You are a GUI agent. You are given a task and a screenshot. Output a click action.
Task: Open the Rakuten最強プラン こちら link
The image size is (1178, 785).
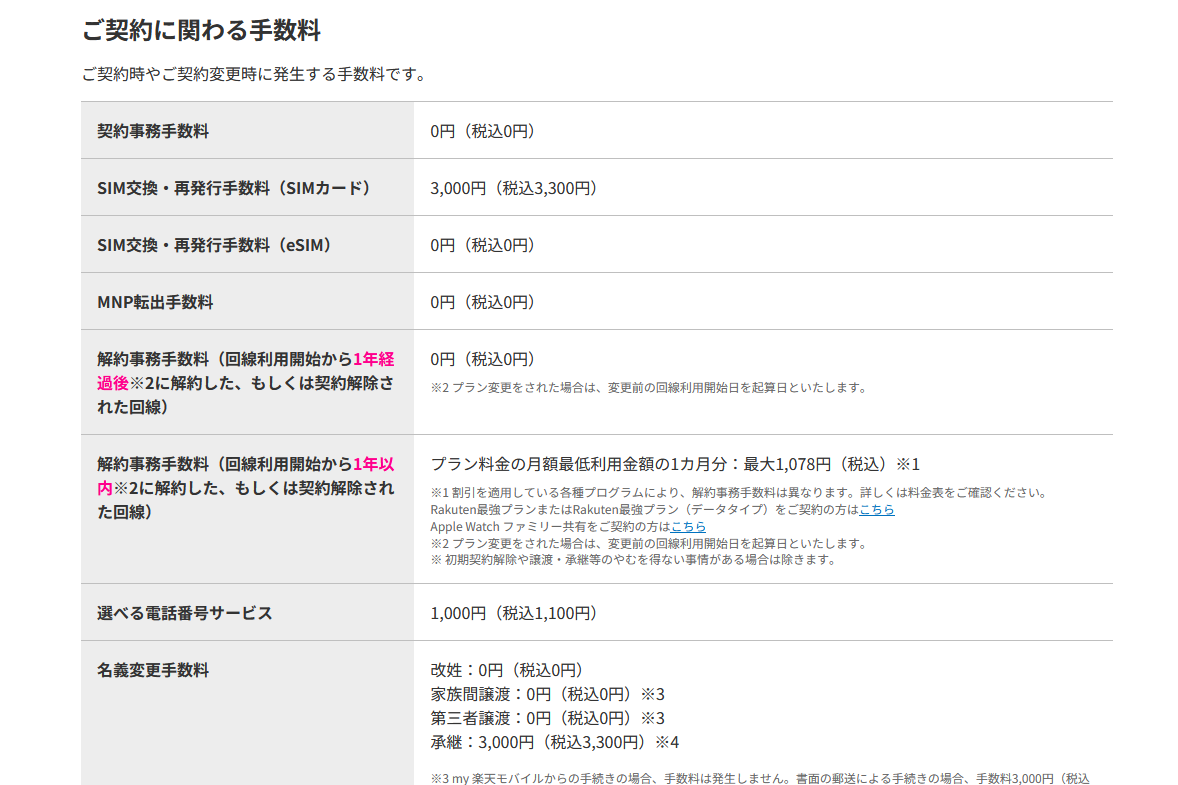875,509
